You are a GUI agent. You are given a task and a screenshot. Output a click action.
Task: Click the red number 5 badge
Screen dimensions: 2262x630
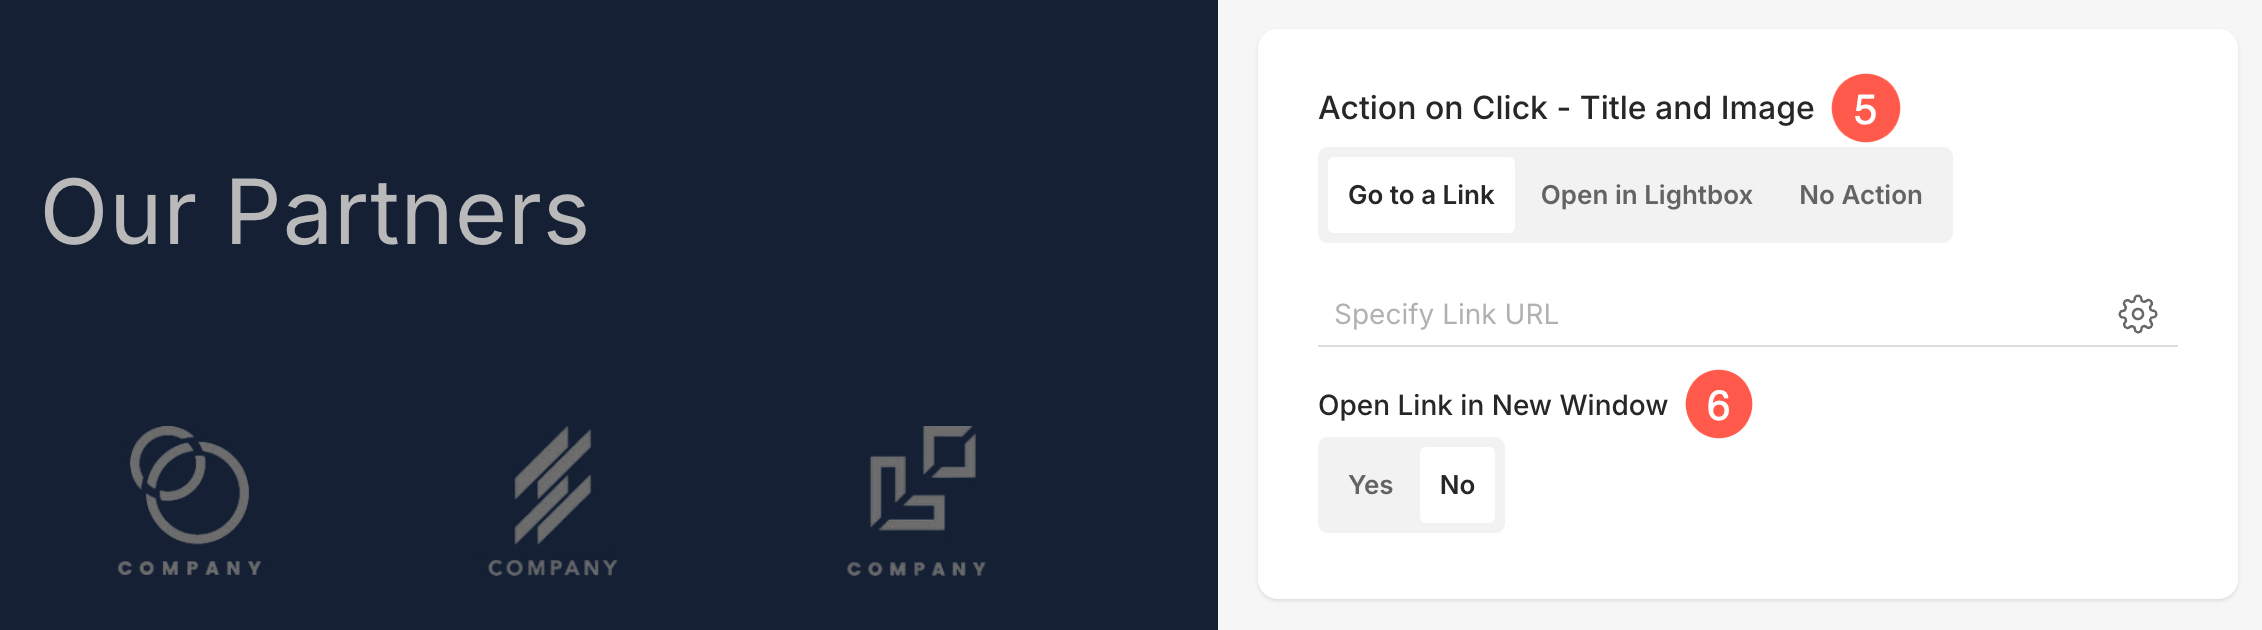point(1865,108)
